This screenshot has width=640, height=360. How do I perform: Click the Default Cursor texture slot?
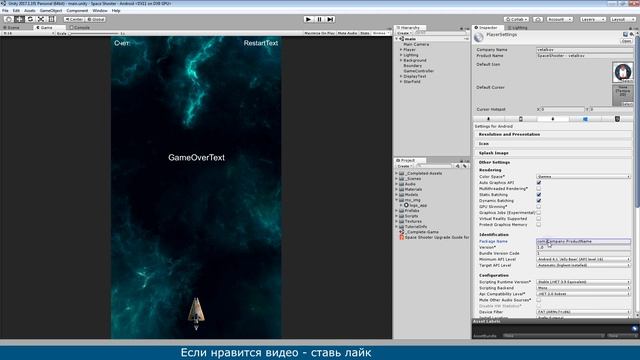(x=622, y=95)
